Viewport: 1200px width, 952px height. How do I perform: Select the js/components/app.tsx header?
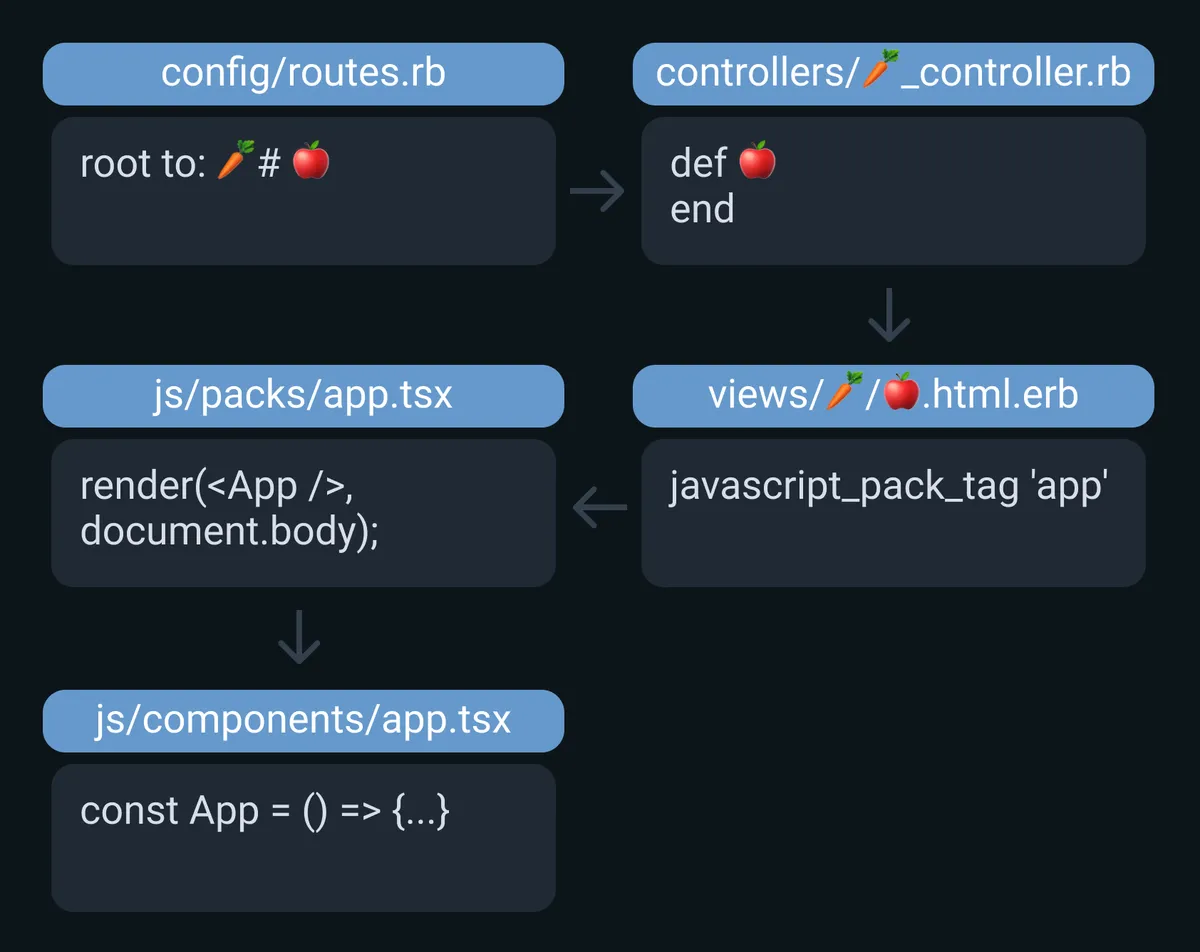click(x=303, y=720)
